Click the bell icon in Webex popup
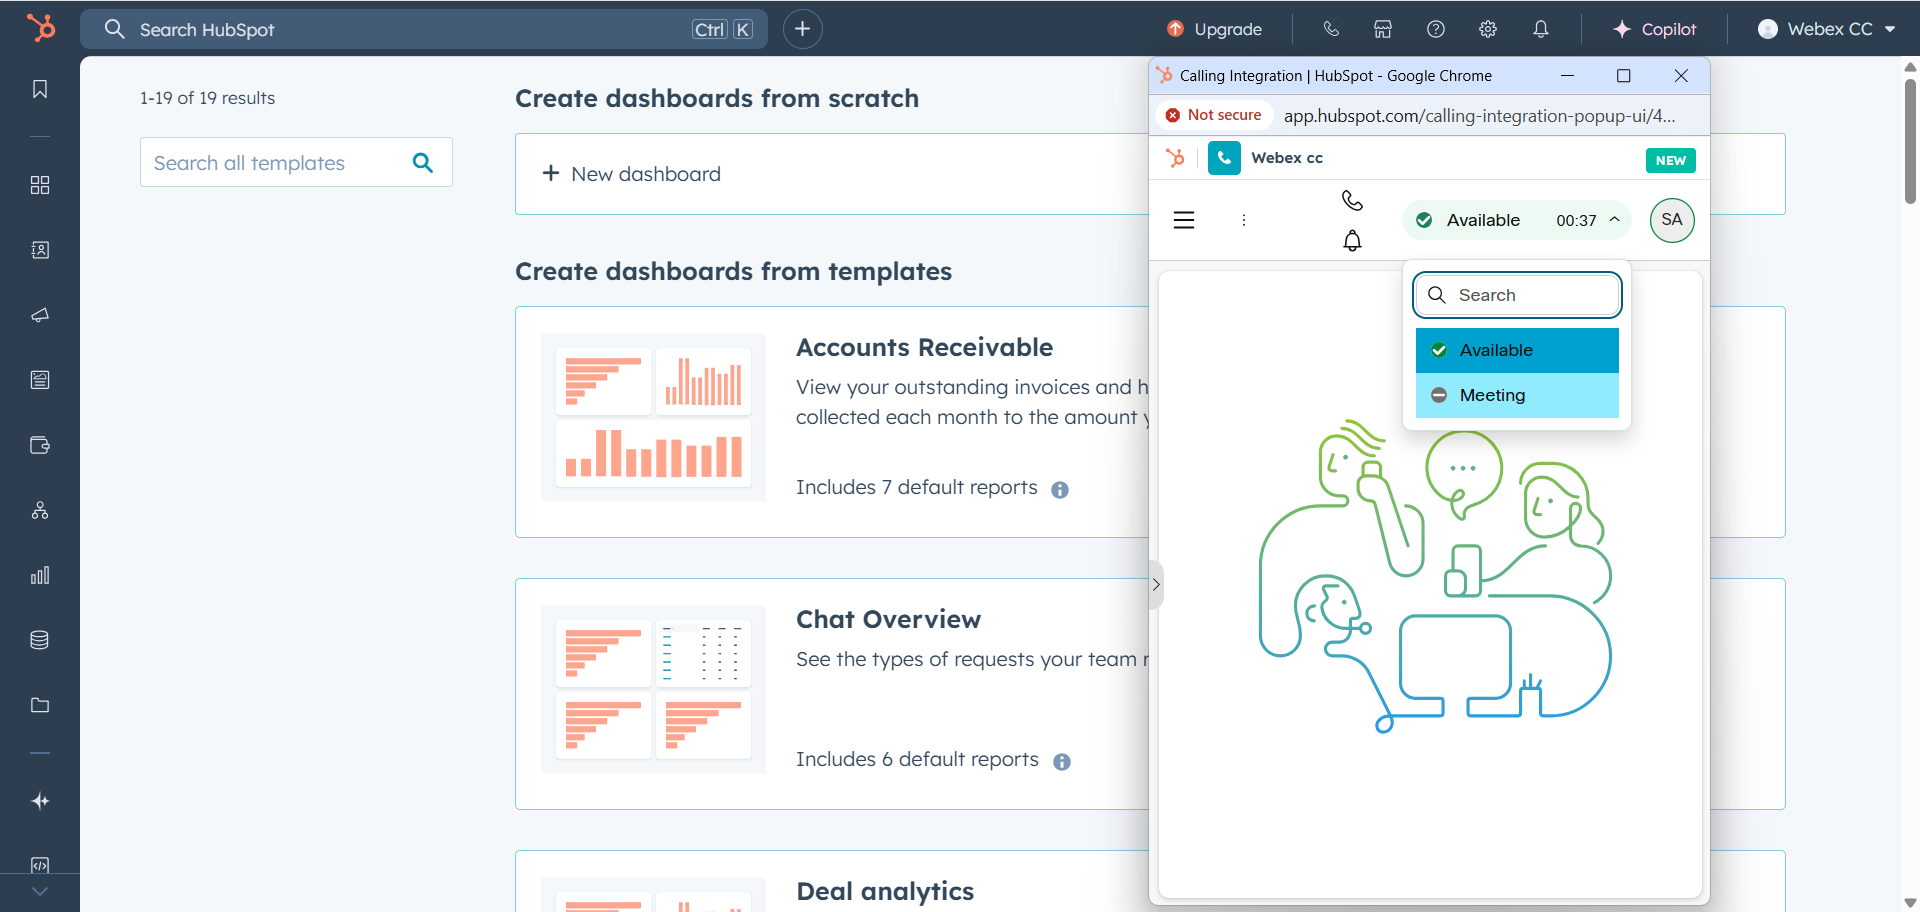The width and height of the screenshot is (1920, 912). pos(1352,241)
